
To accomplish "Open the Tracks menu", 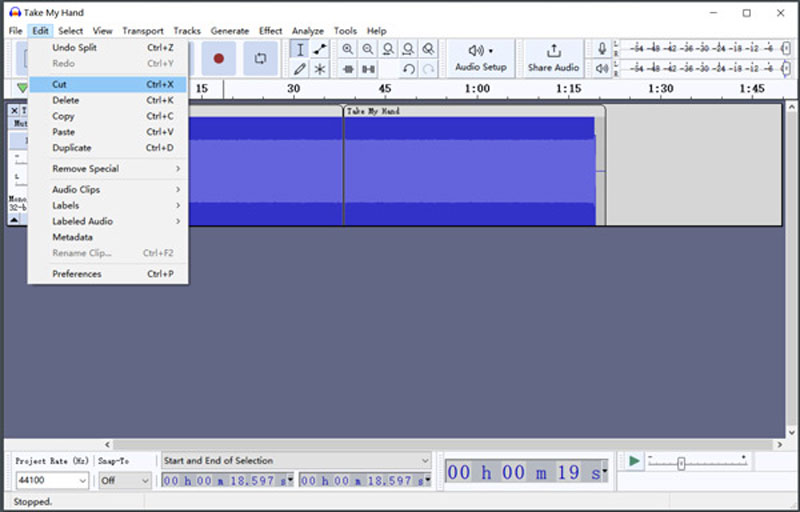I will tap(187, 31).
